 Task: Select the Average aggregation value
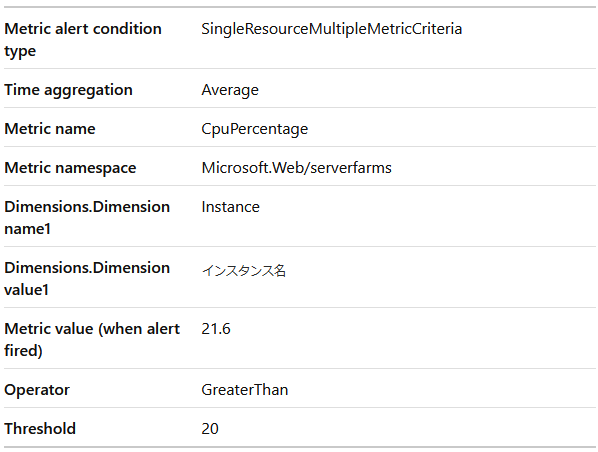pyautogui.click(x=230, y=90)
